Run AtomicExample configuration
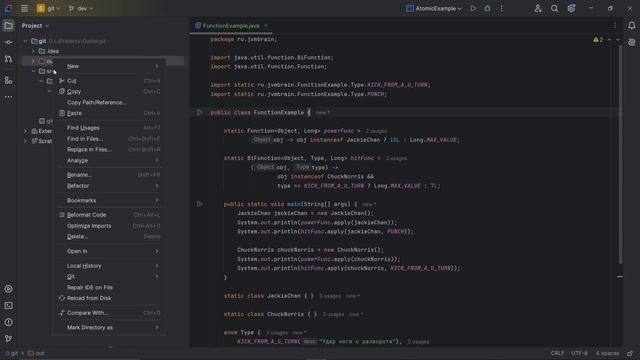Image resolution: width=640 pixels, height=360 pixels. [473, 8]
